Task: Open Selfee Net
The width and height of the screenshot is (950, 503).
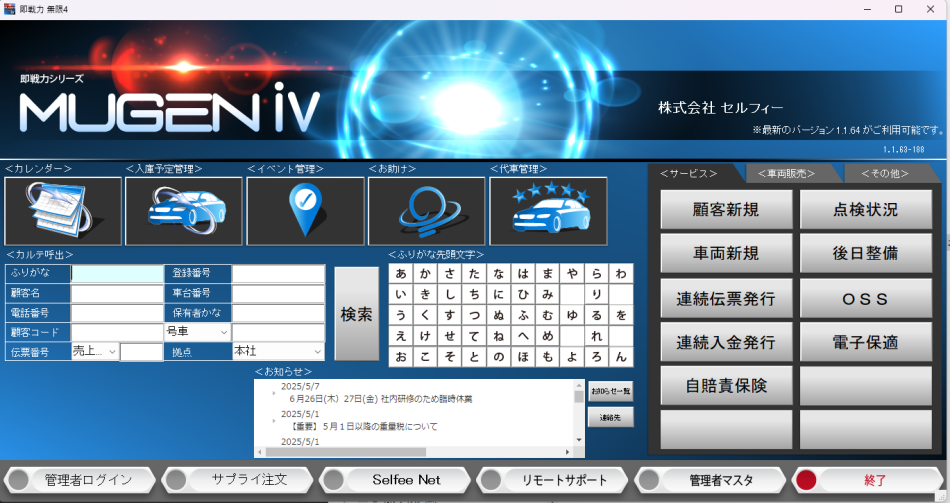Action: pyautogui.click(x=395, y=480)
